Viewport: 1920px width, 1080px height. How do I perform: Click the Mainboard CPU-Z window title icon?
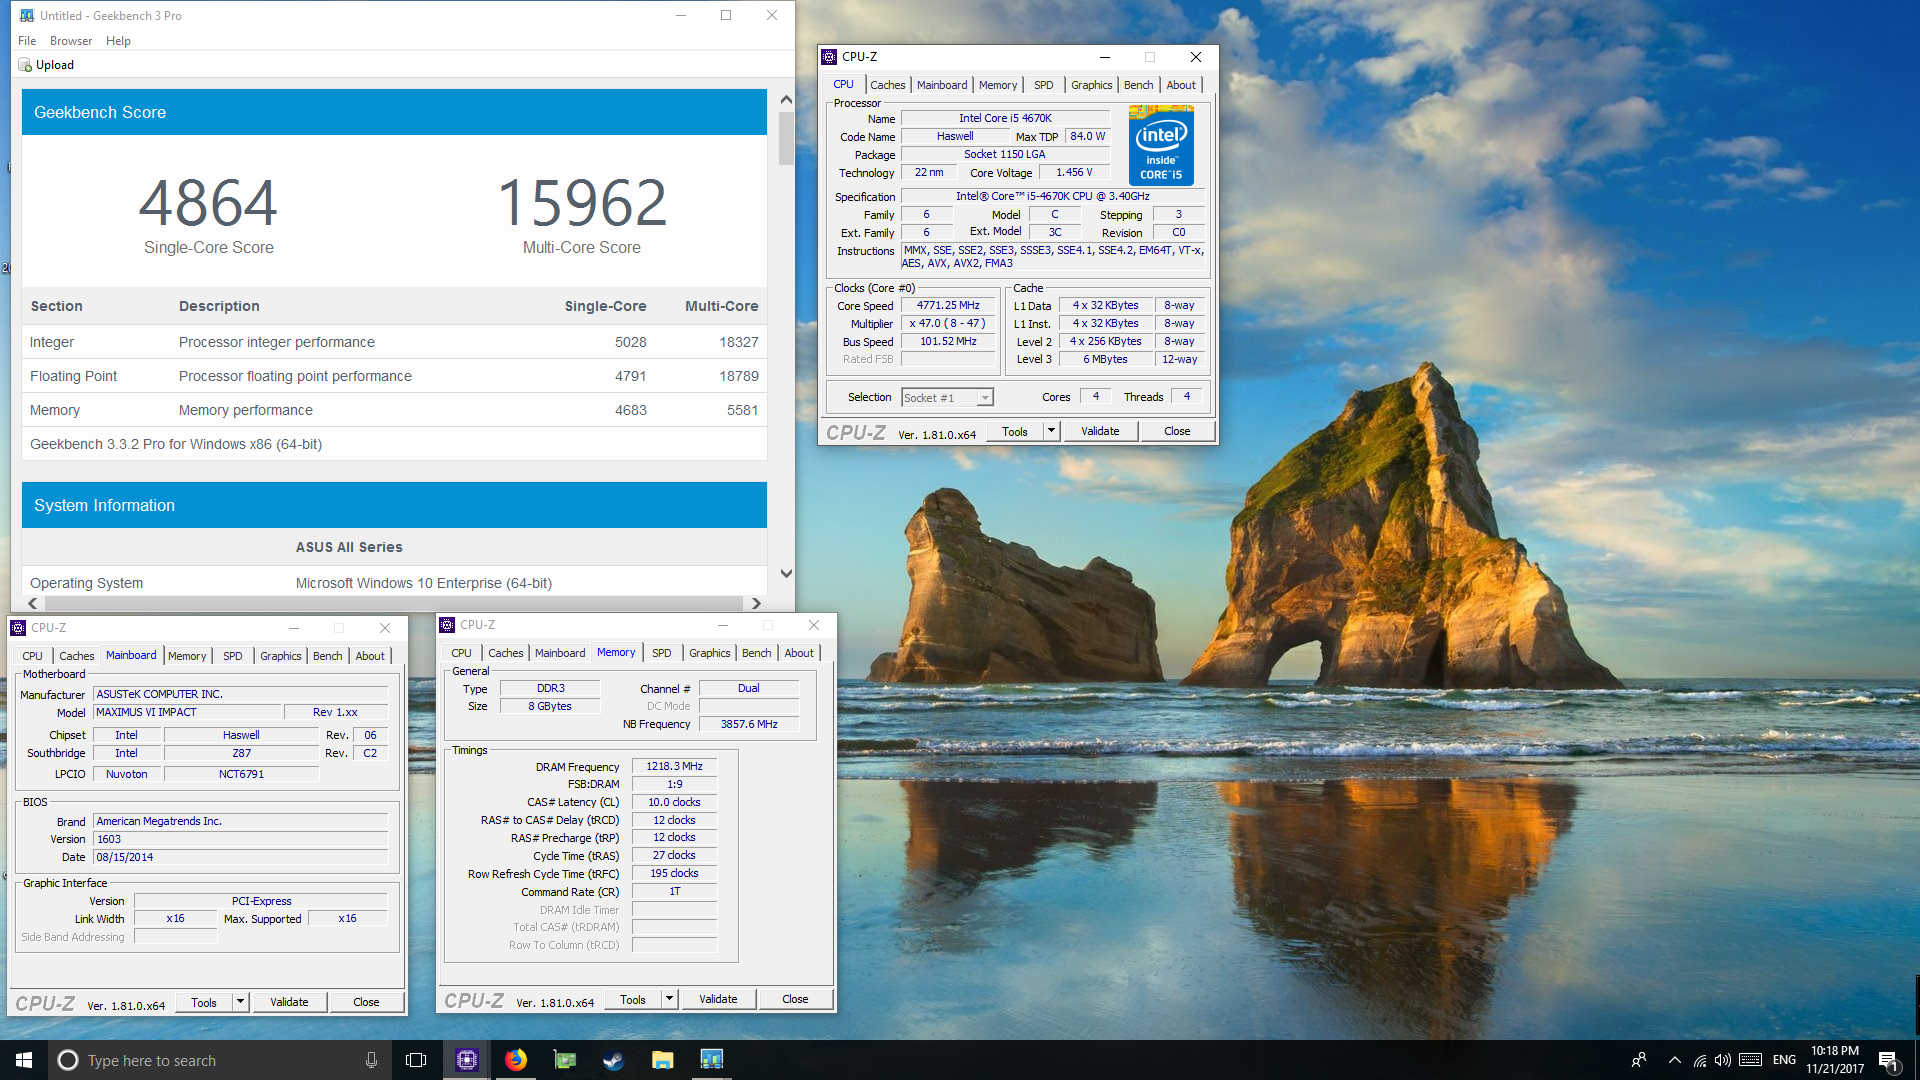(18, 628)
